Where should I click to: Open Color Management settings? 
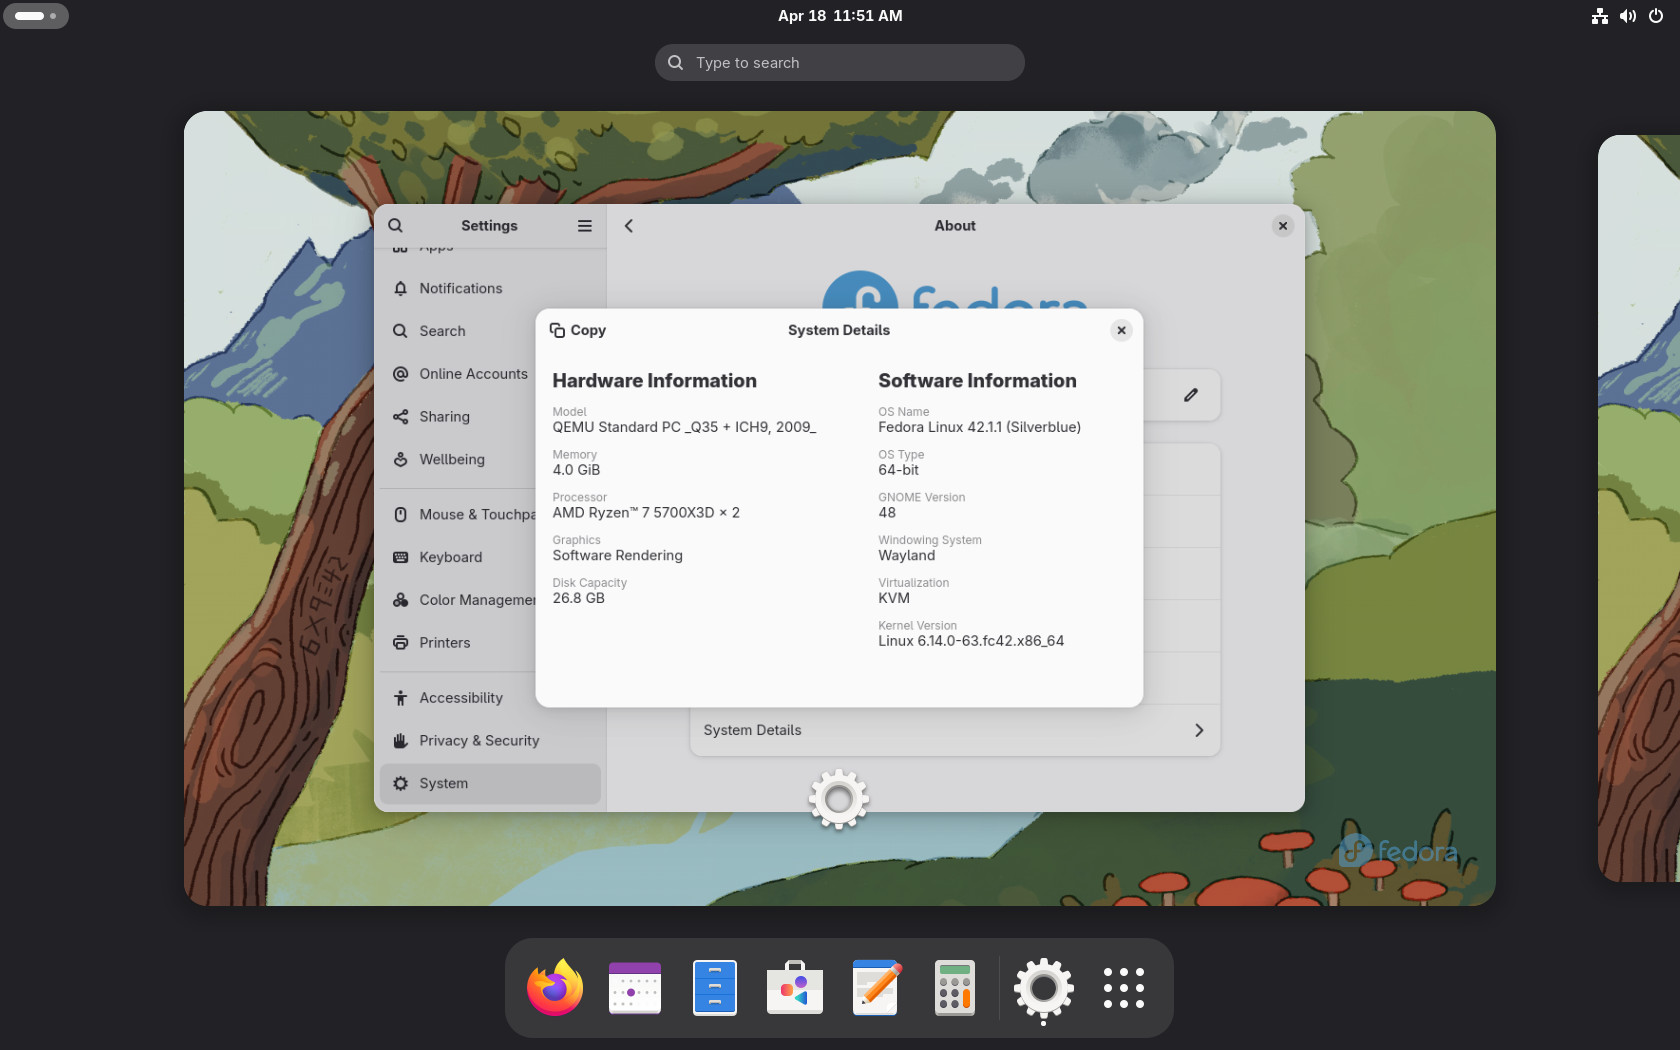457,600
